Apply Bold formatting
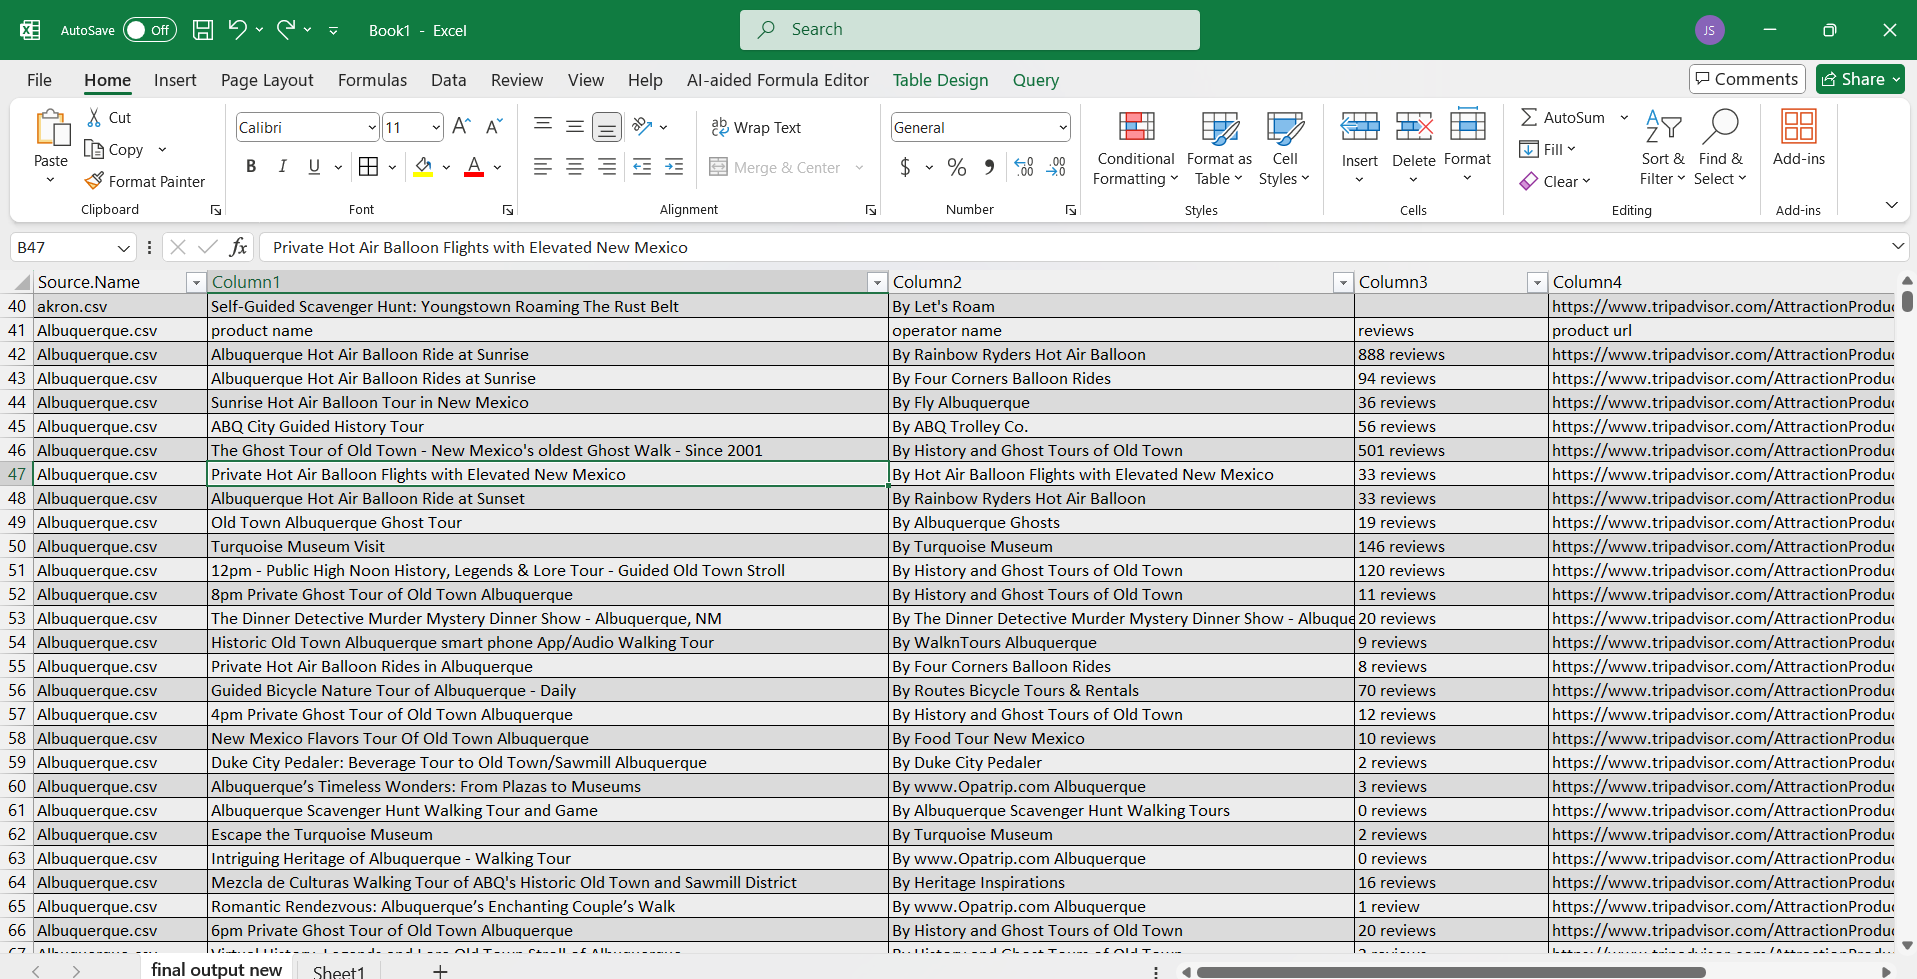Screen dimensions: 1917x979 tap(251, 167)
